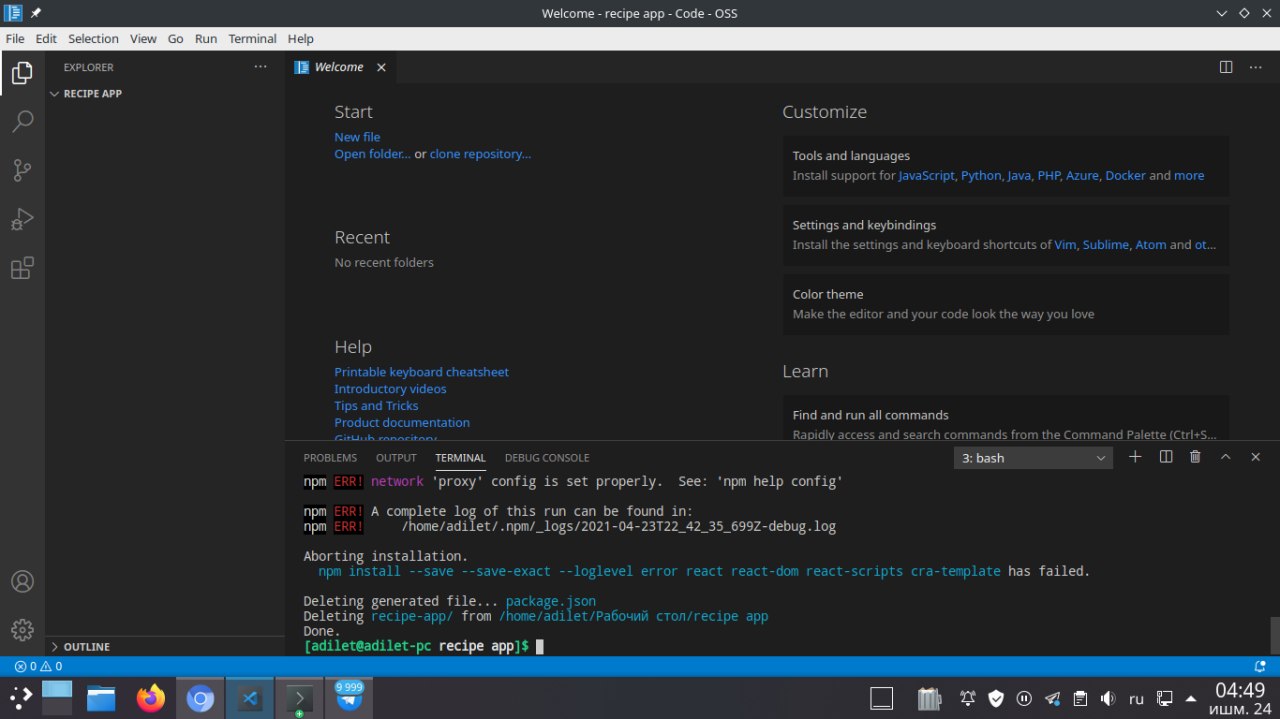Open the application launcher on taskbar
The height and width of the screenshot is (719, 1280).
point(21,698)
